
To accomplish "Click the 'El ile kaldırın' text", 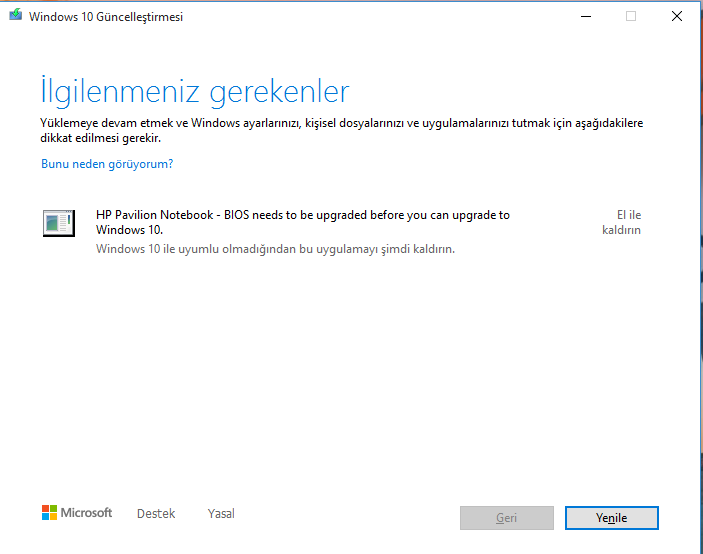I will (621, 222).
